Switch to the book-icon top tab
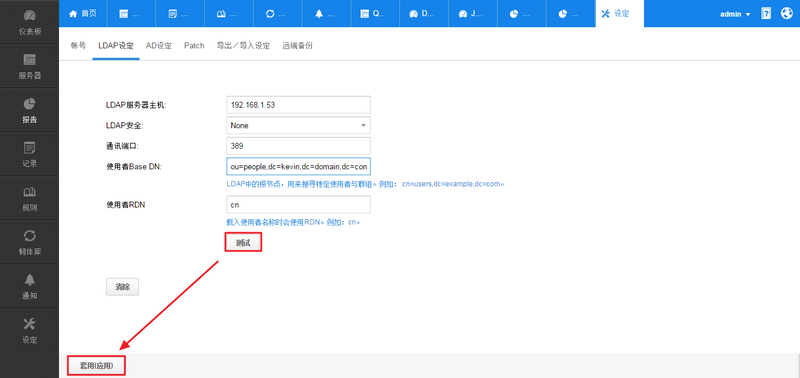800x378 pixels. pyautogui.click(x=228, y=14)
